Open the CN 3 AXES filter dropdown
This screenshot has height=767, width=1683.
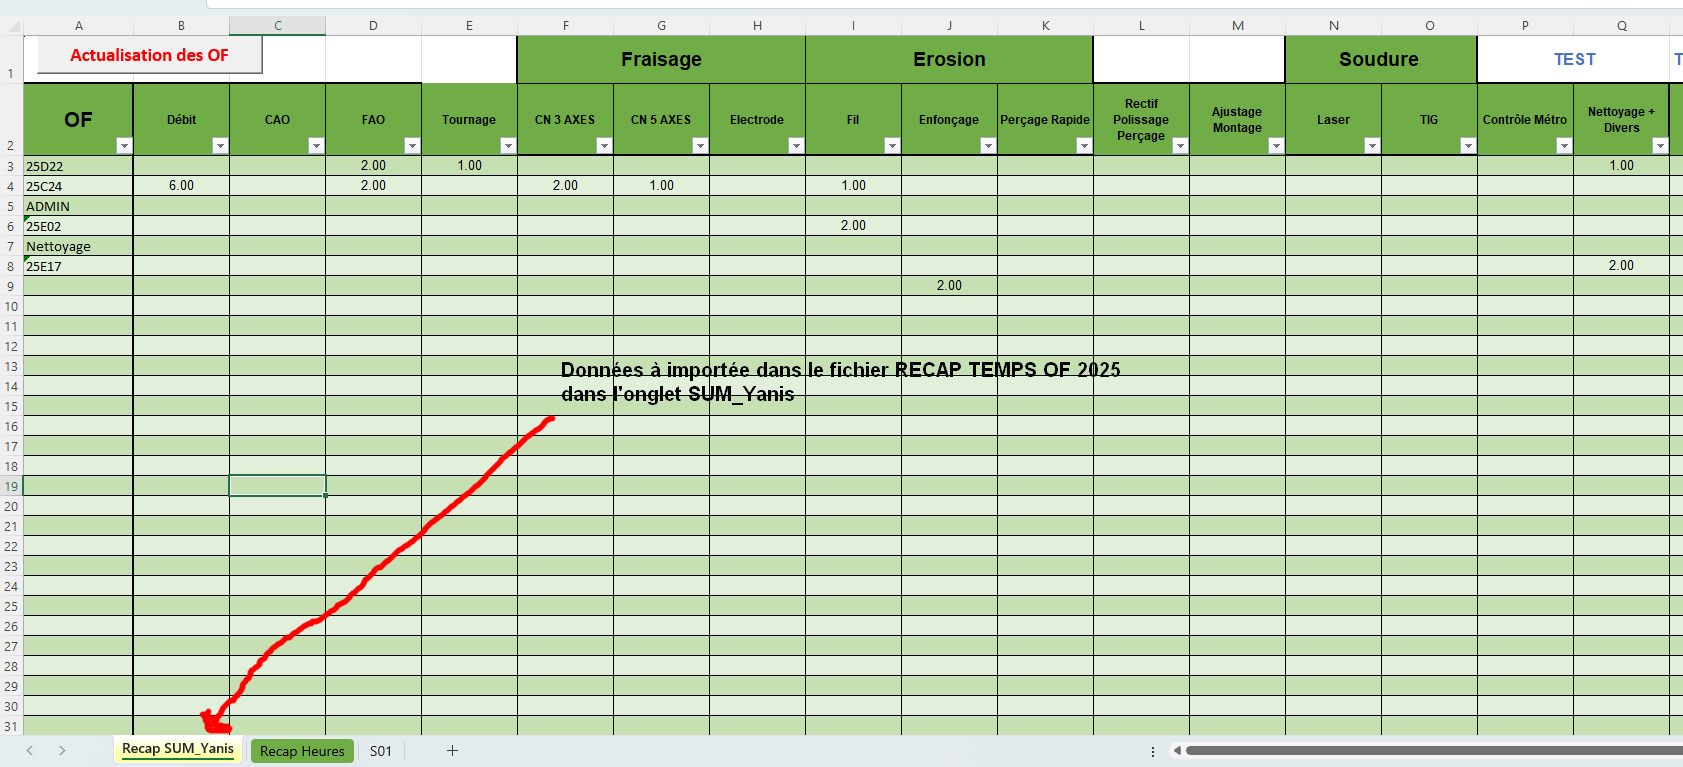tap(604, 146)
